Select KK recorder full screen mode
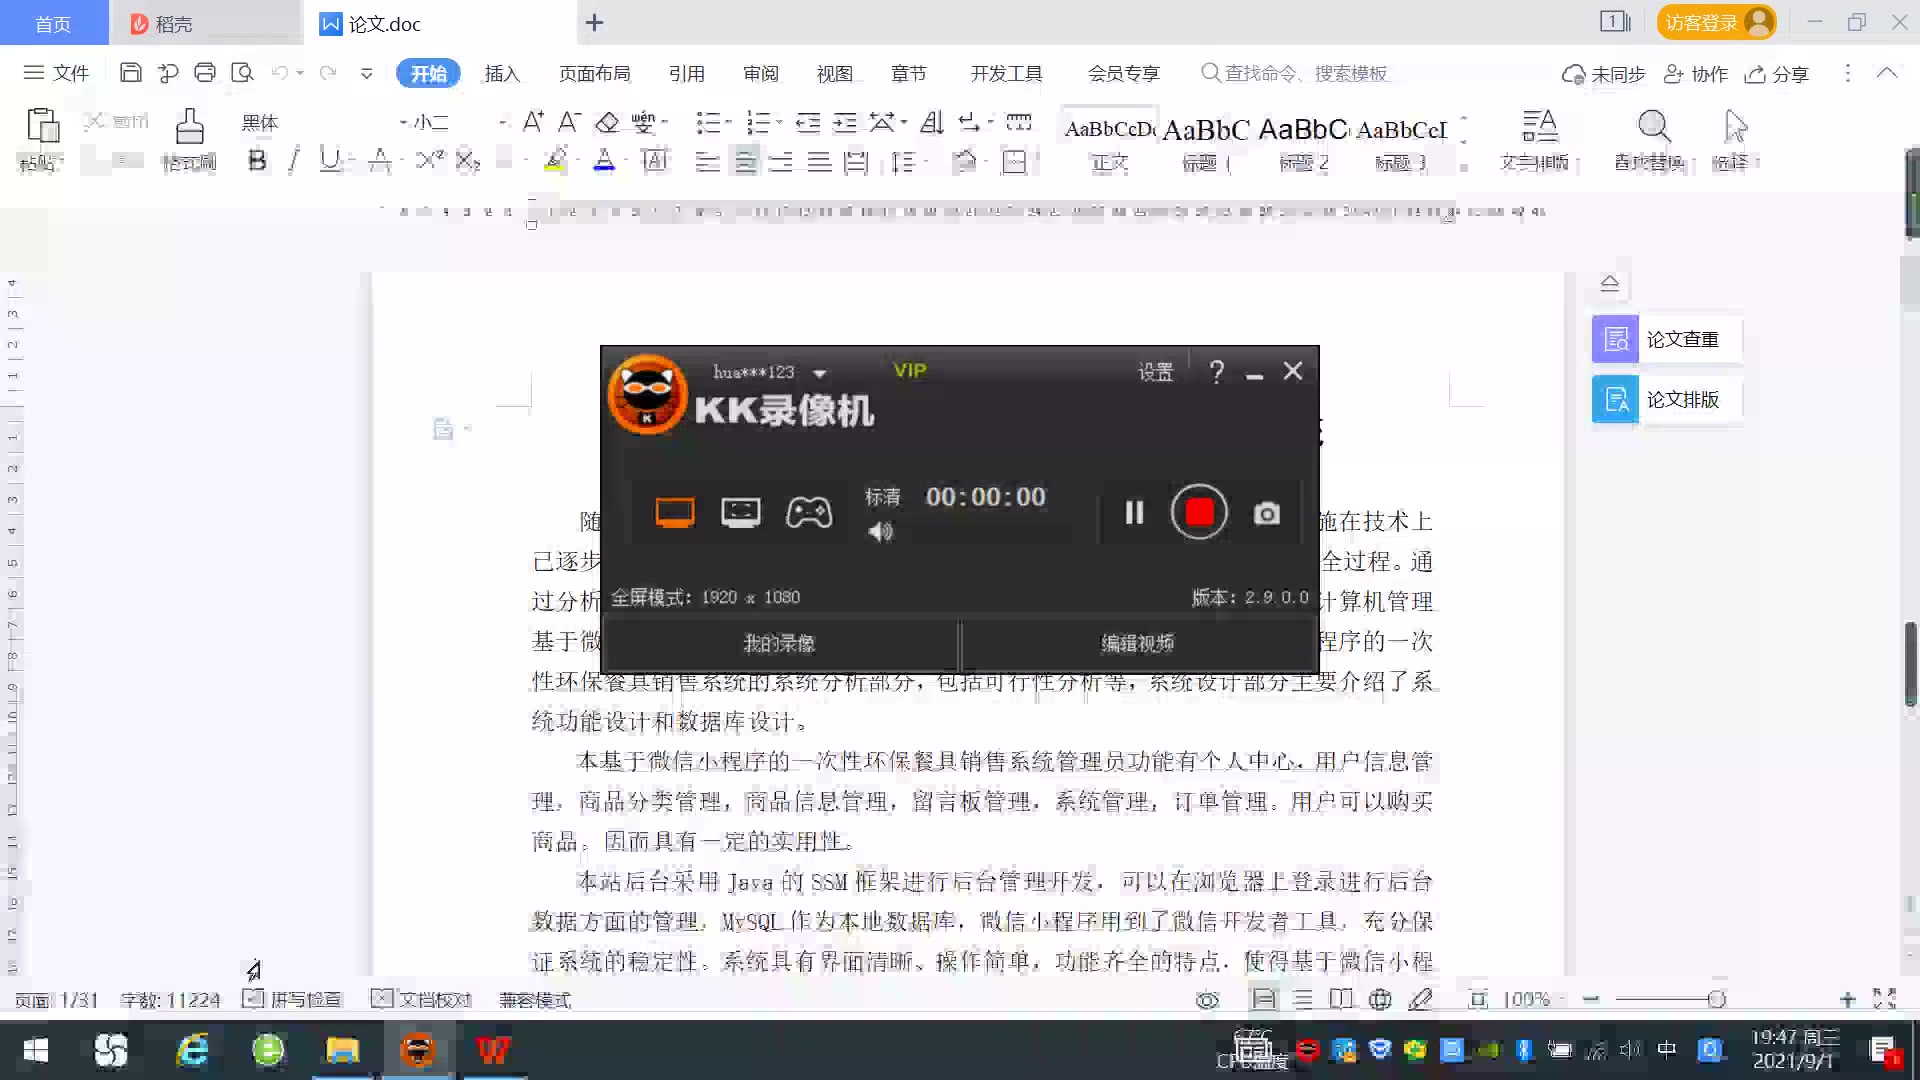This screenshot has width=1920, height=1080. (675, 513)
